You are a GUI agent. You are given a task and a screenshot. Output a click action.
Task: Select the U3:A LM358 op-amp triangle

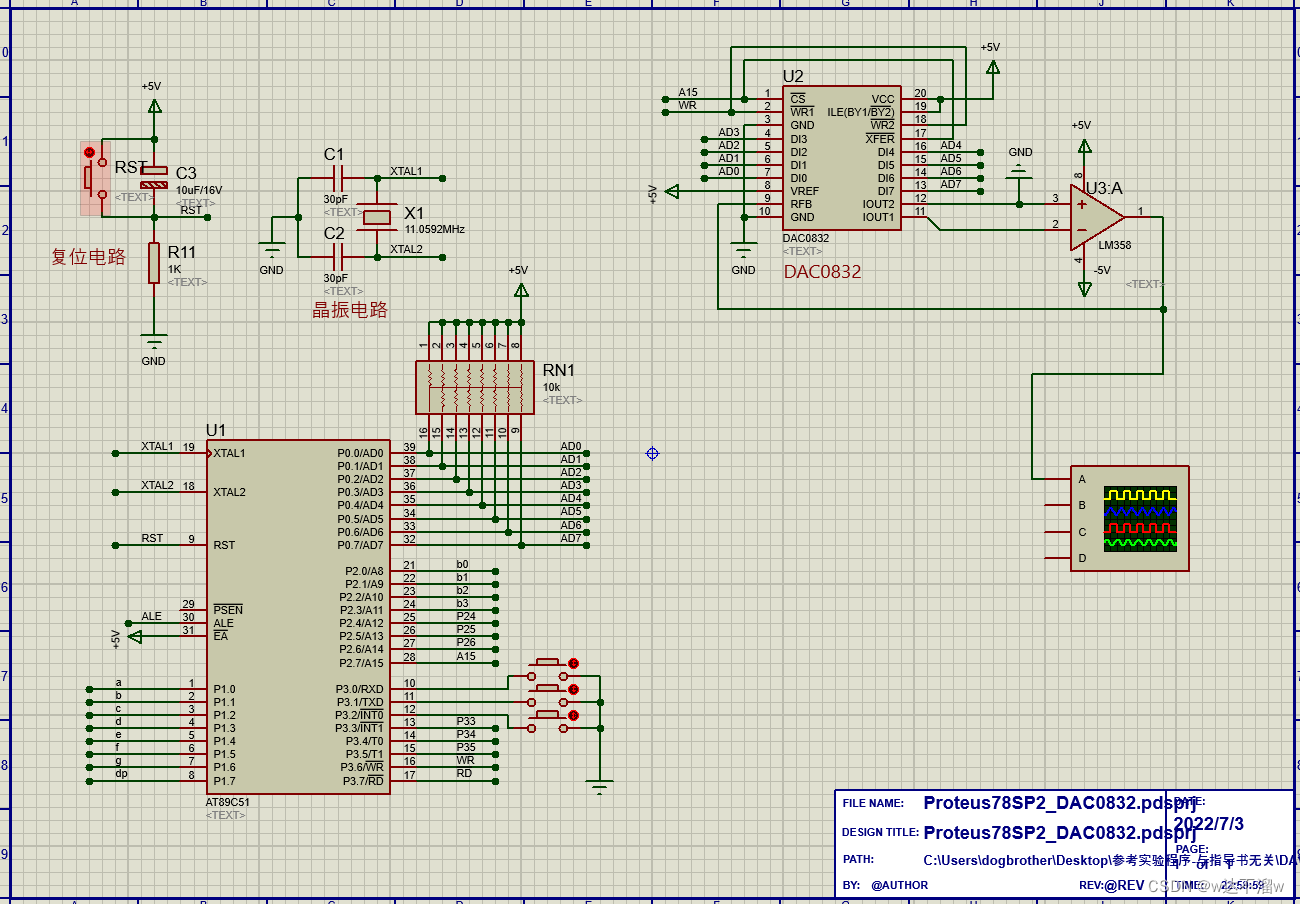pyautogui.click(x=1096, y=217)
